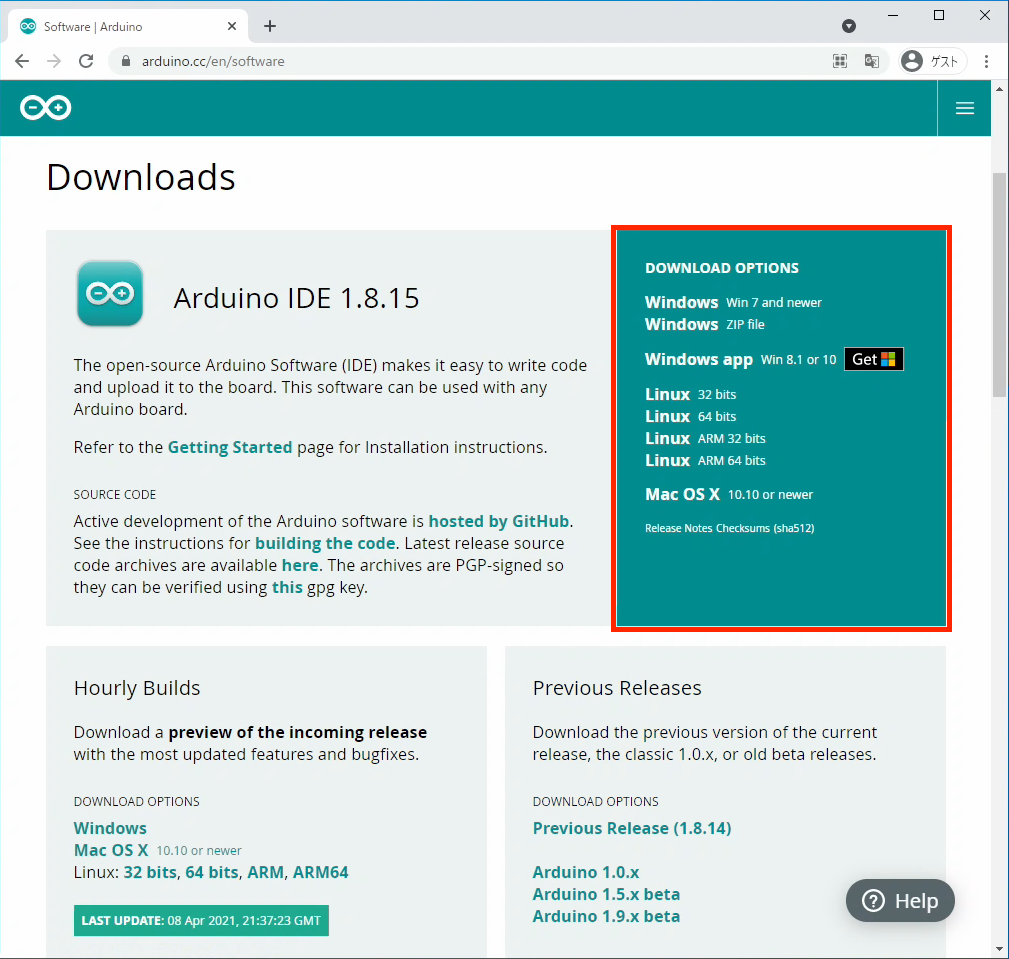Download the hourly build for Windows
Viewport: 1009px width, 959px height.
(110, 828)
